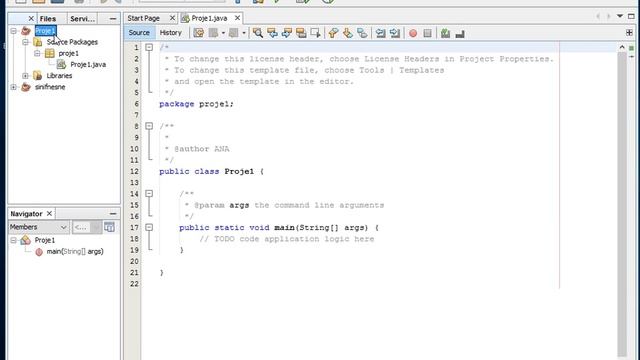
Task: Select the Libraries folder
Action: pos(59,76)
